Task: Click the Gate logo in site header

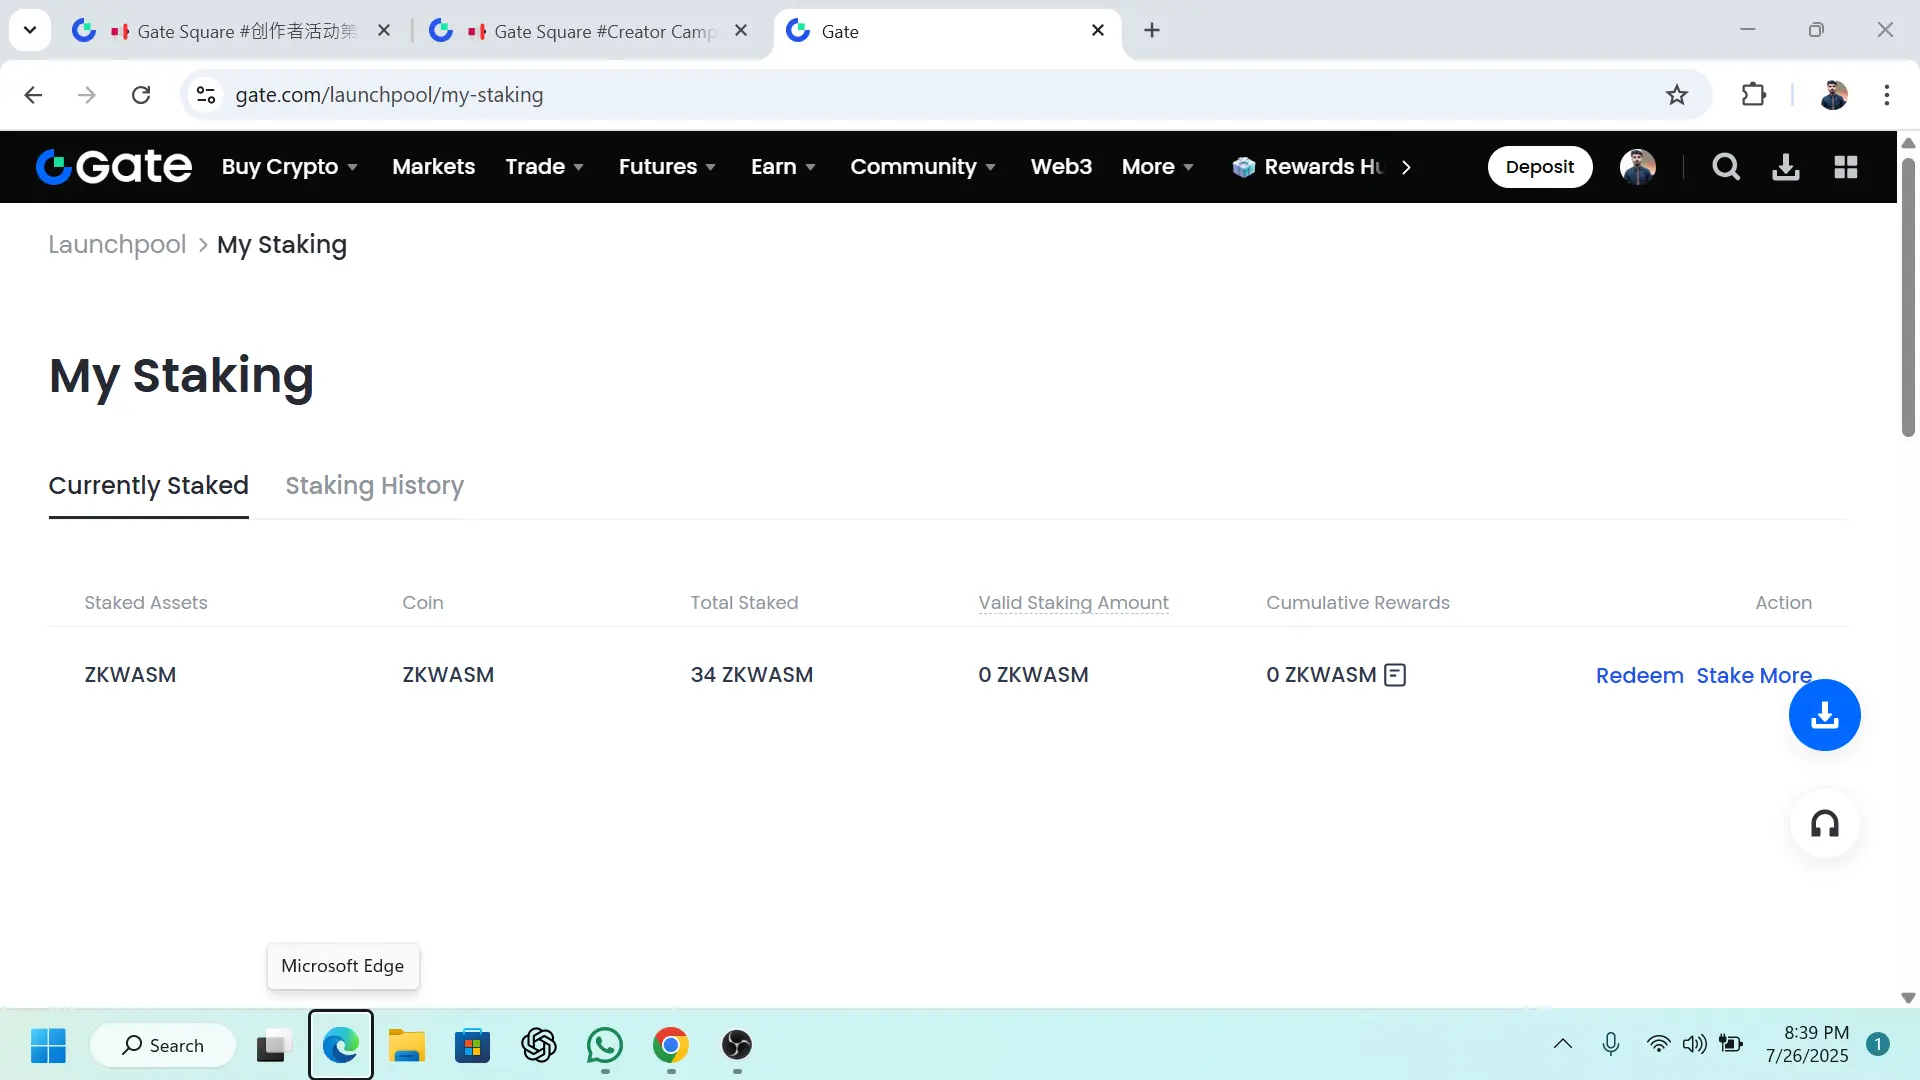Action: click(113, 167)
